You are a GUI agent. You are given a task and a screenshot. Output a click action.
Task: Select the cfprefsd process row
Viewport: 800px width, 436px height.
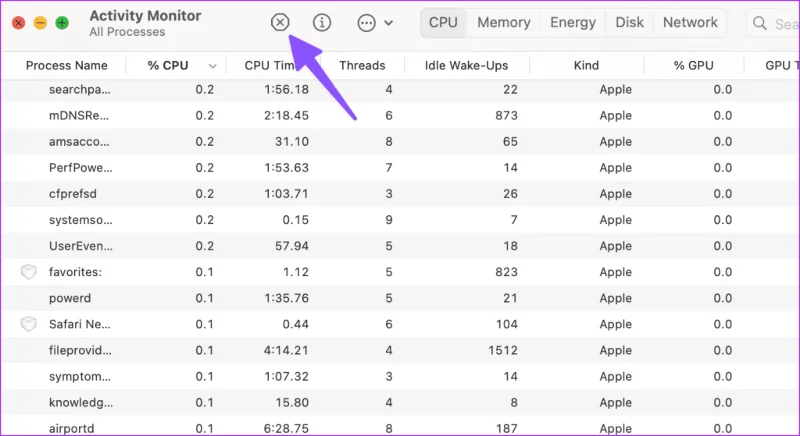coord(400,193)
